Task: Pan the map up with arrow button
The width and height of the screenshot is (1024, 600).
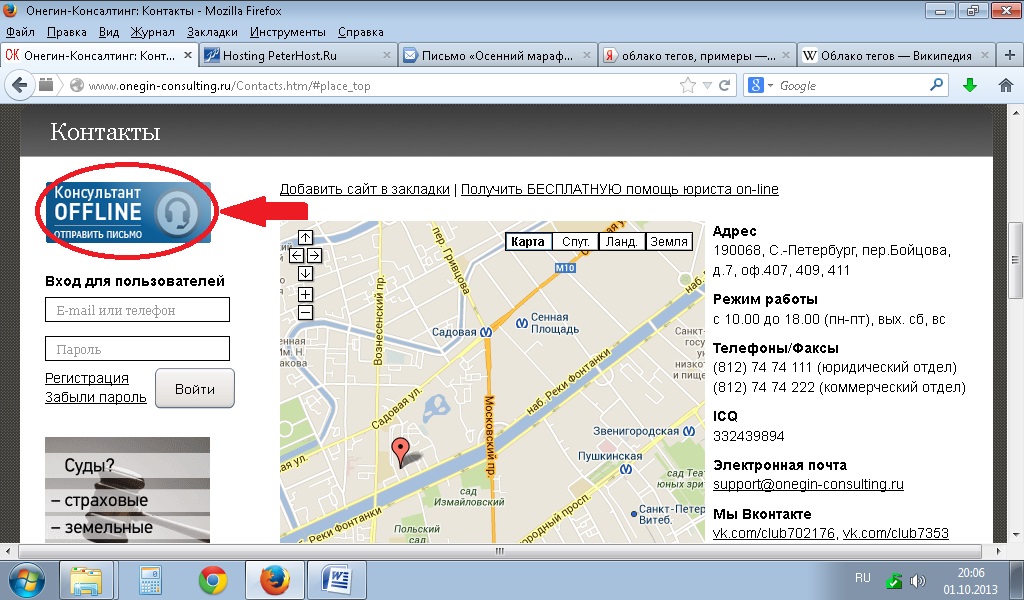Action: (306, 238)
